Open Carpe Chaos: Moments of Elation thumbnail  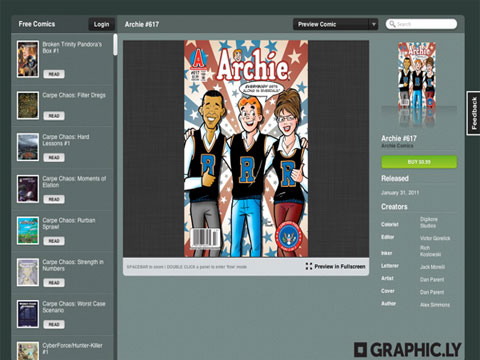[x=28, y=189]
